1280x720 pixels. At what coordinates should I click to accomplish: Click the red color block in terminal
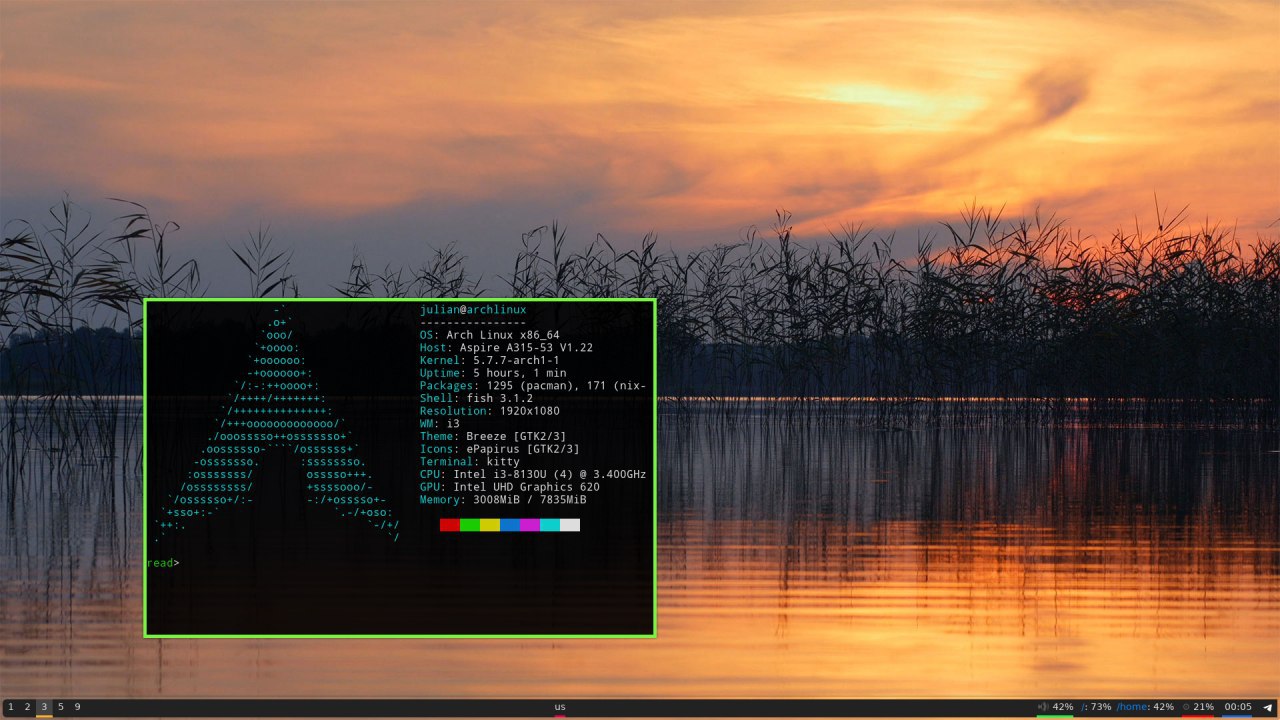(x=450, y=525)
